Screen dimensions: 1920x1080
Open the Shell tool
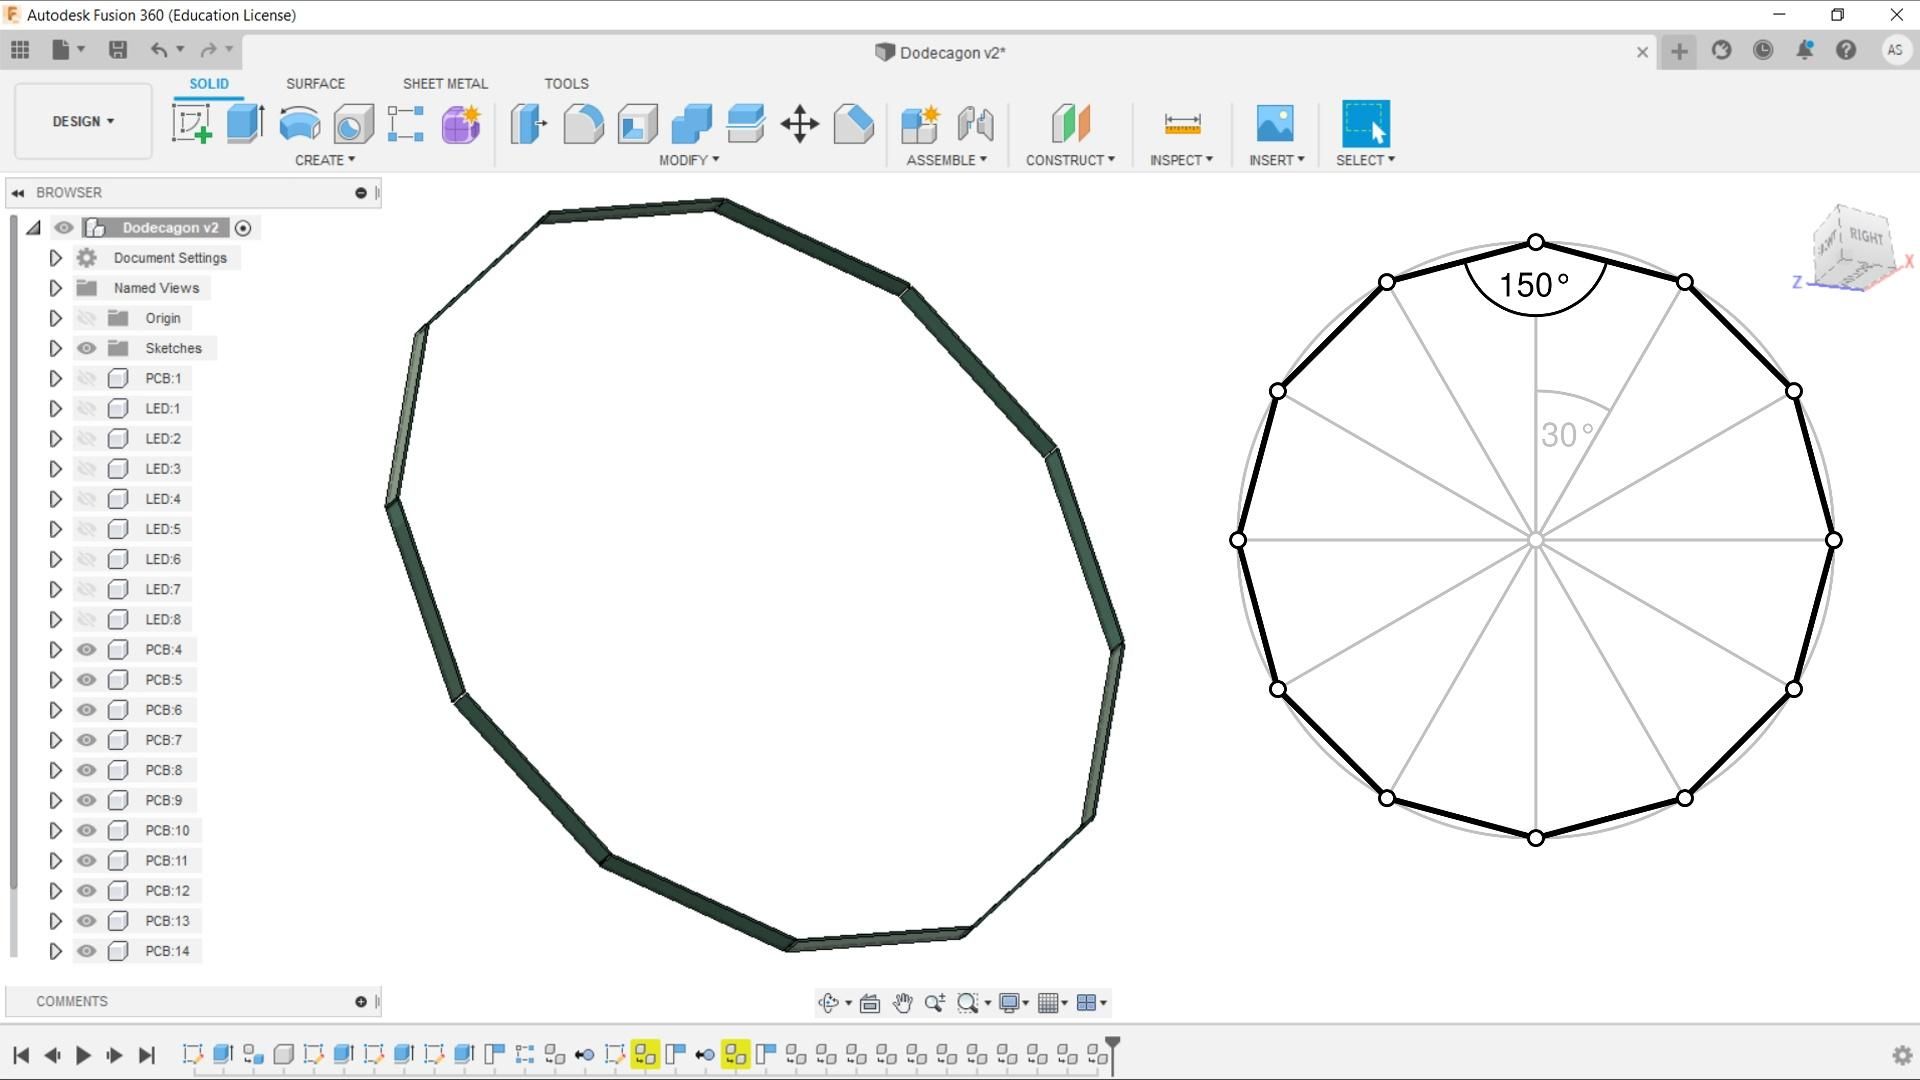pyautogui.click(x=637, y=124)
